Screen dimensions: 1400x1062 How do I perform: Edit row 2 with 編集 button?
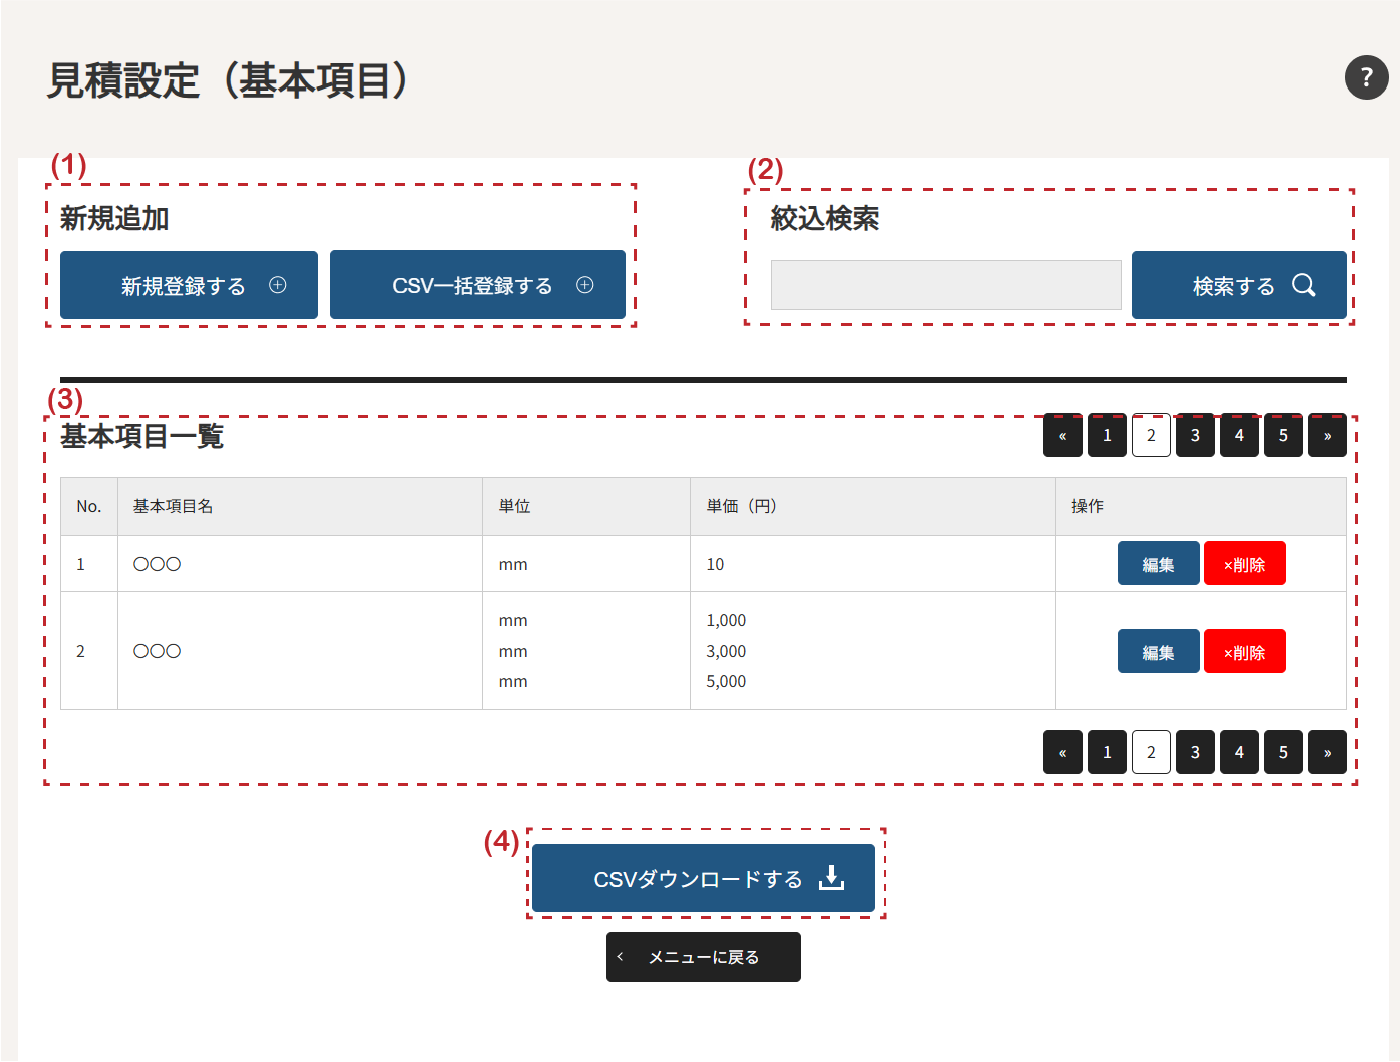[x=1158, y=652]
